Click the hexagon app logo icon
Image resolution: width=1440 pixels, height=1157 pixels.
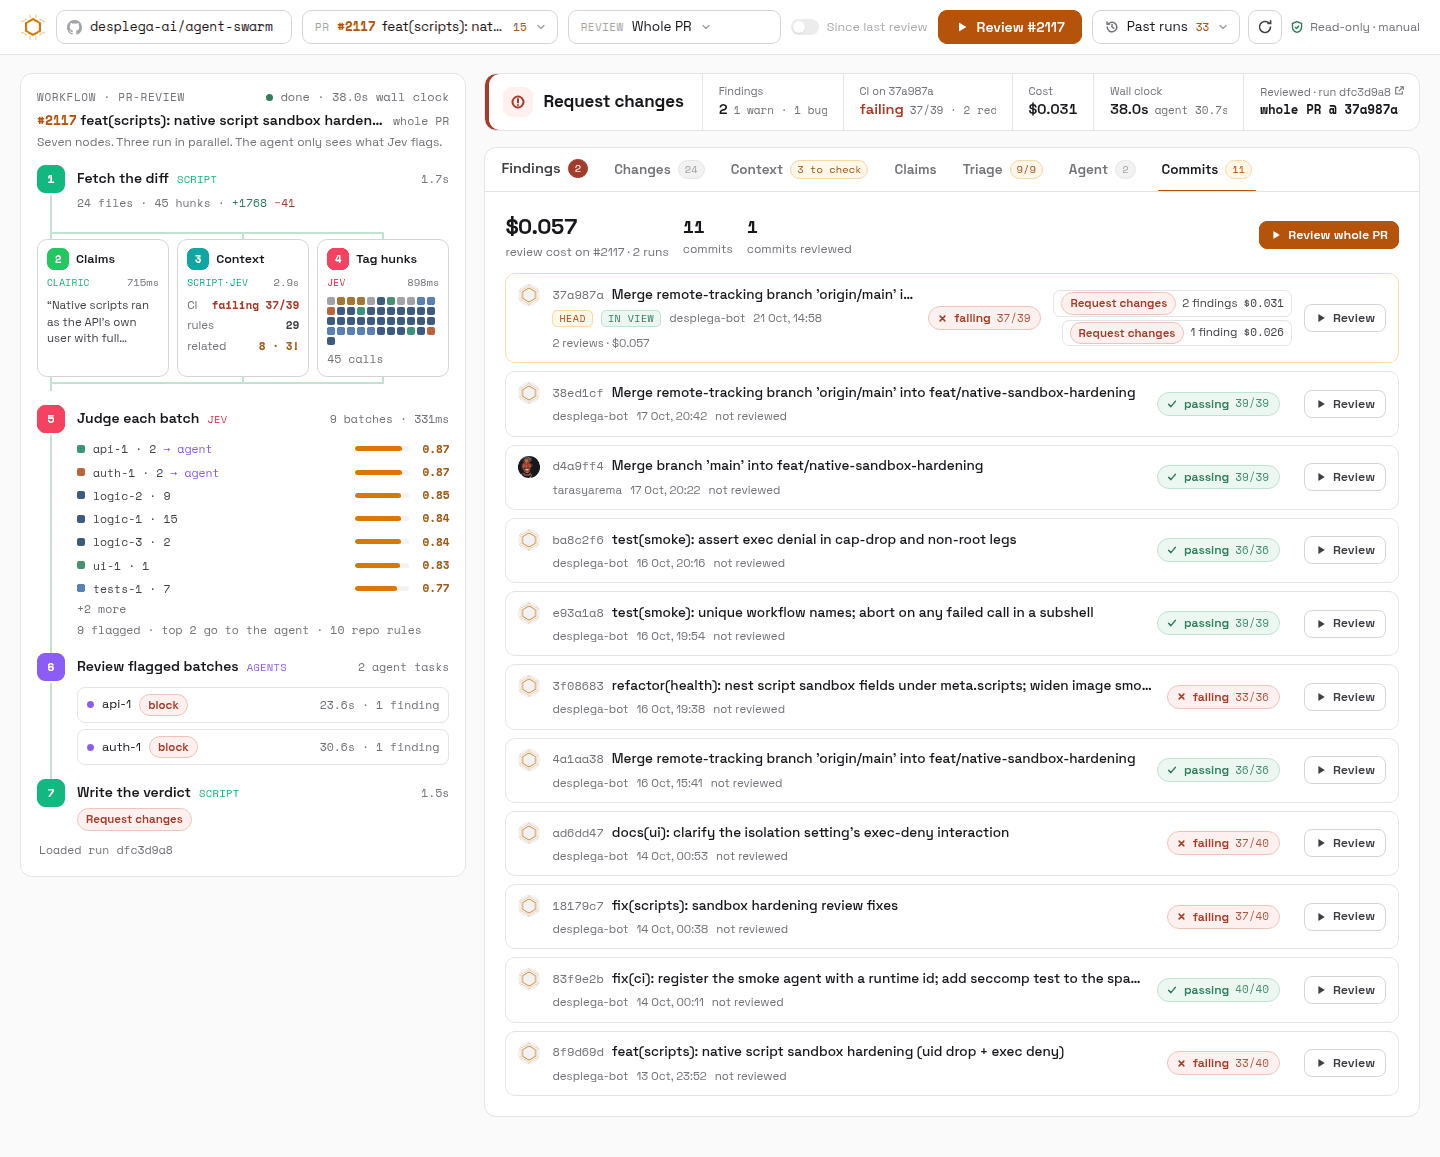(33, 27)
